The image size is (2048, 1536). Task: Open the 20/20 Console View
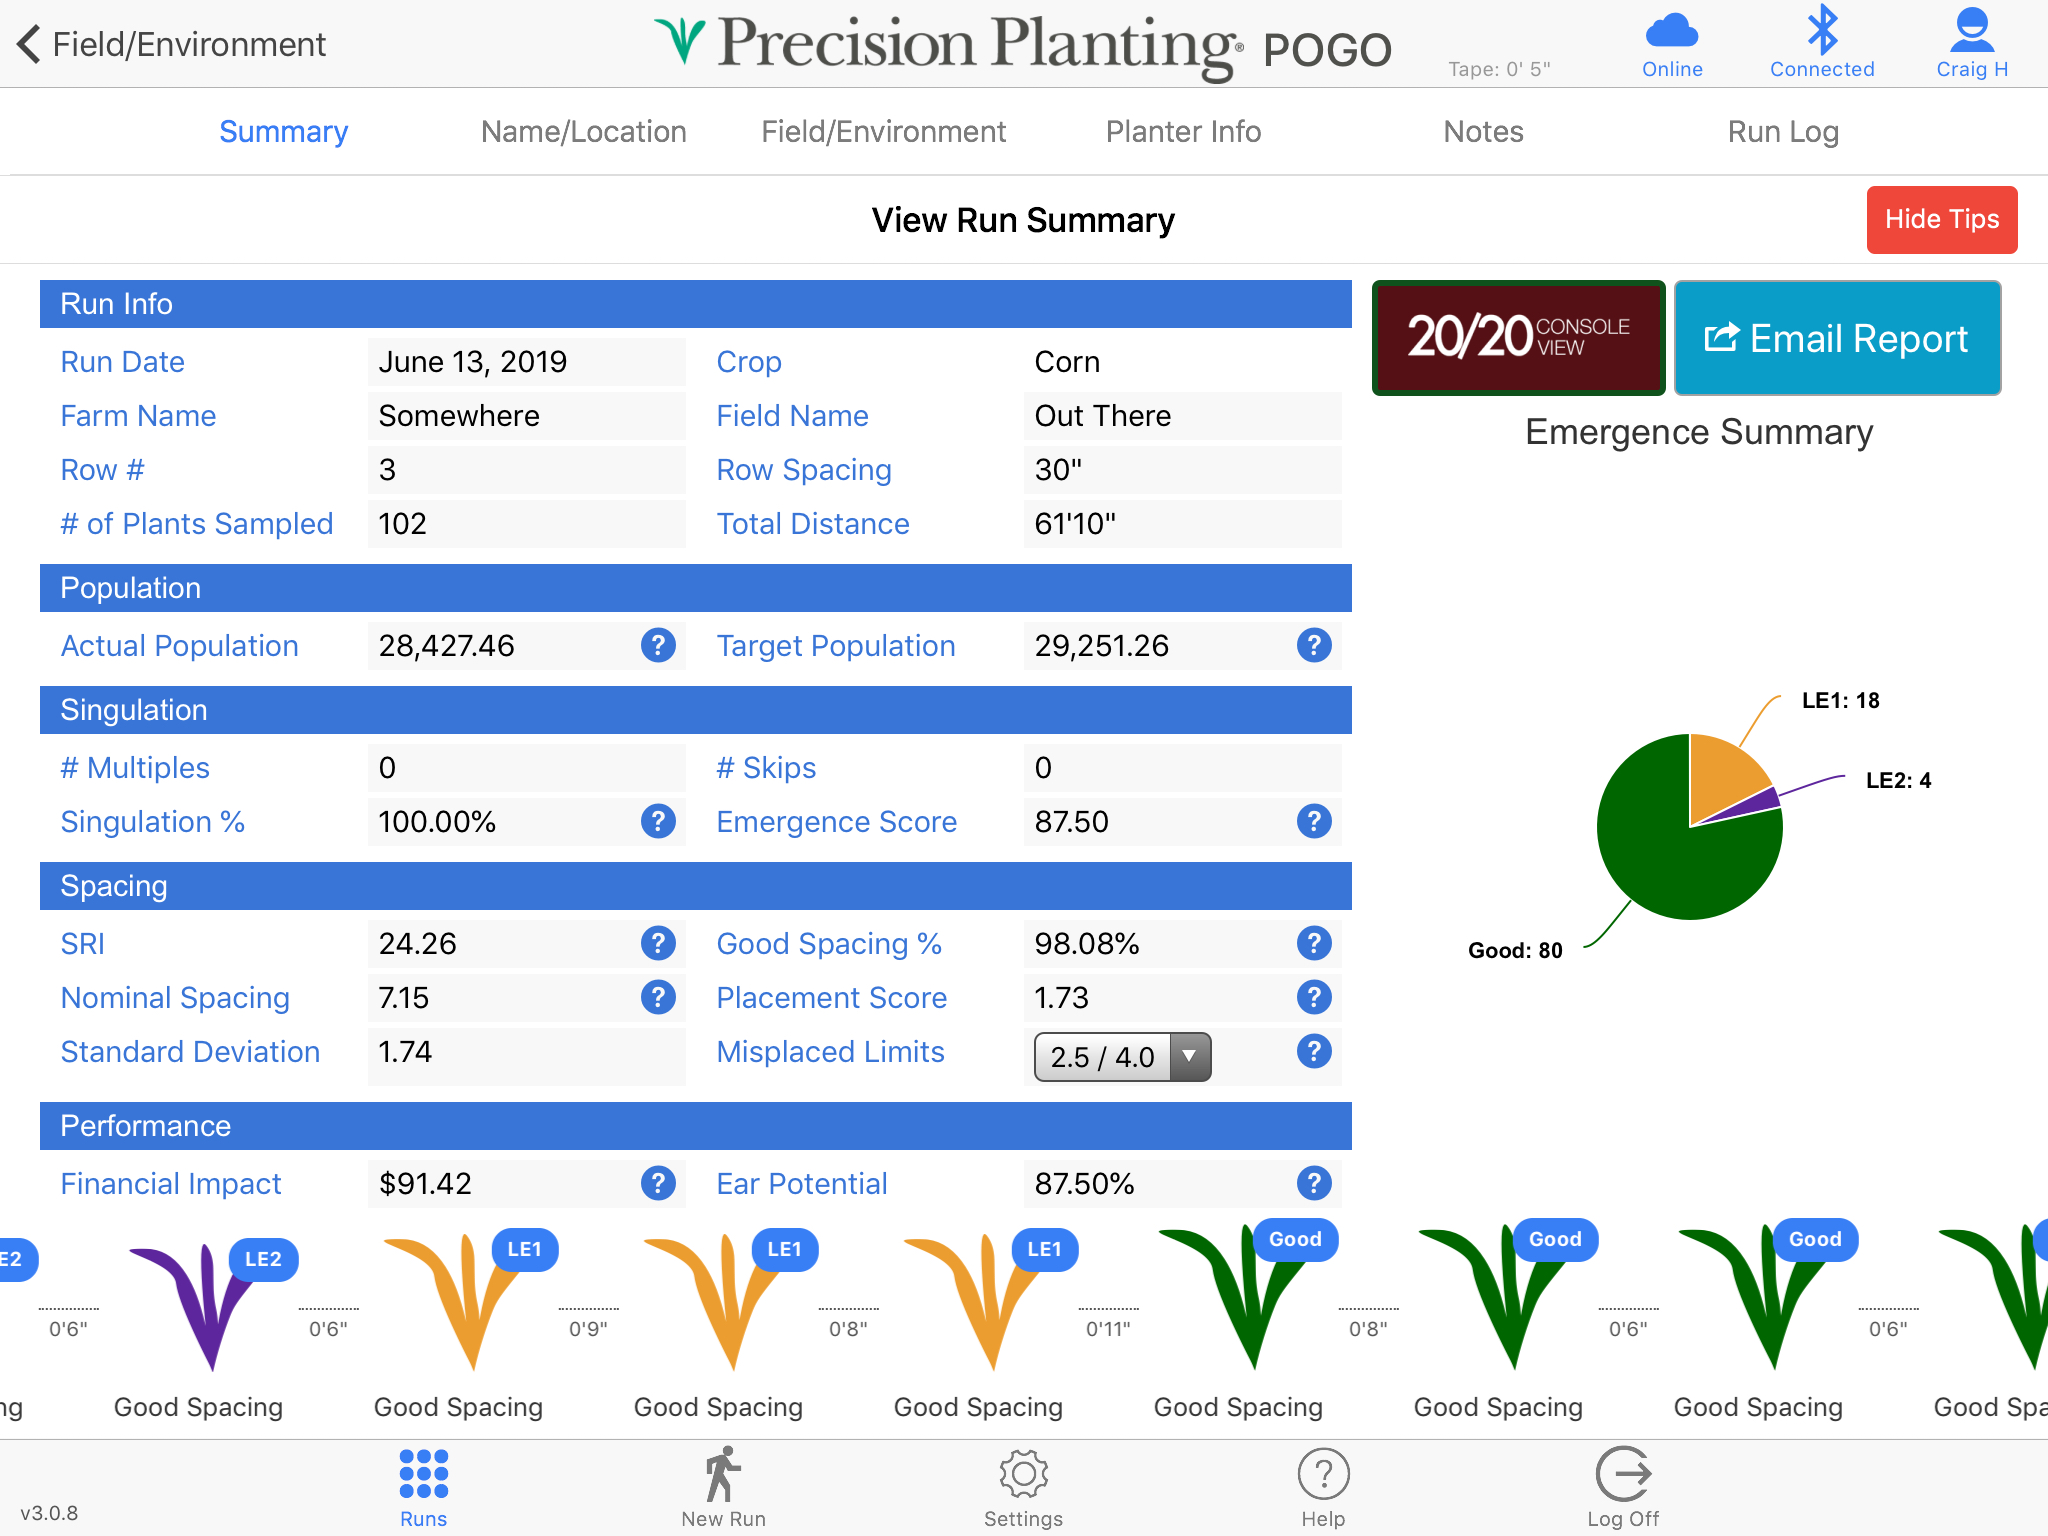click(1518, 338)
